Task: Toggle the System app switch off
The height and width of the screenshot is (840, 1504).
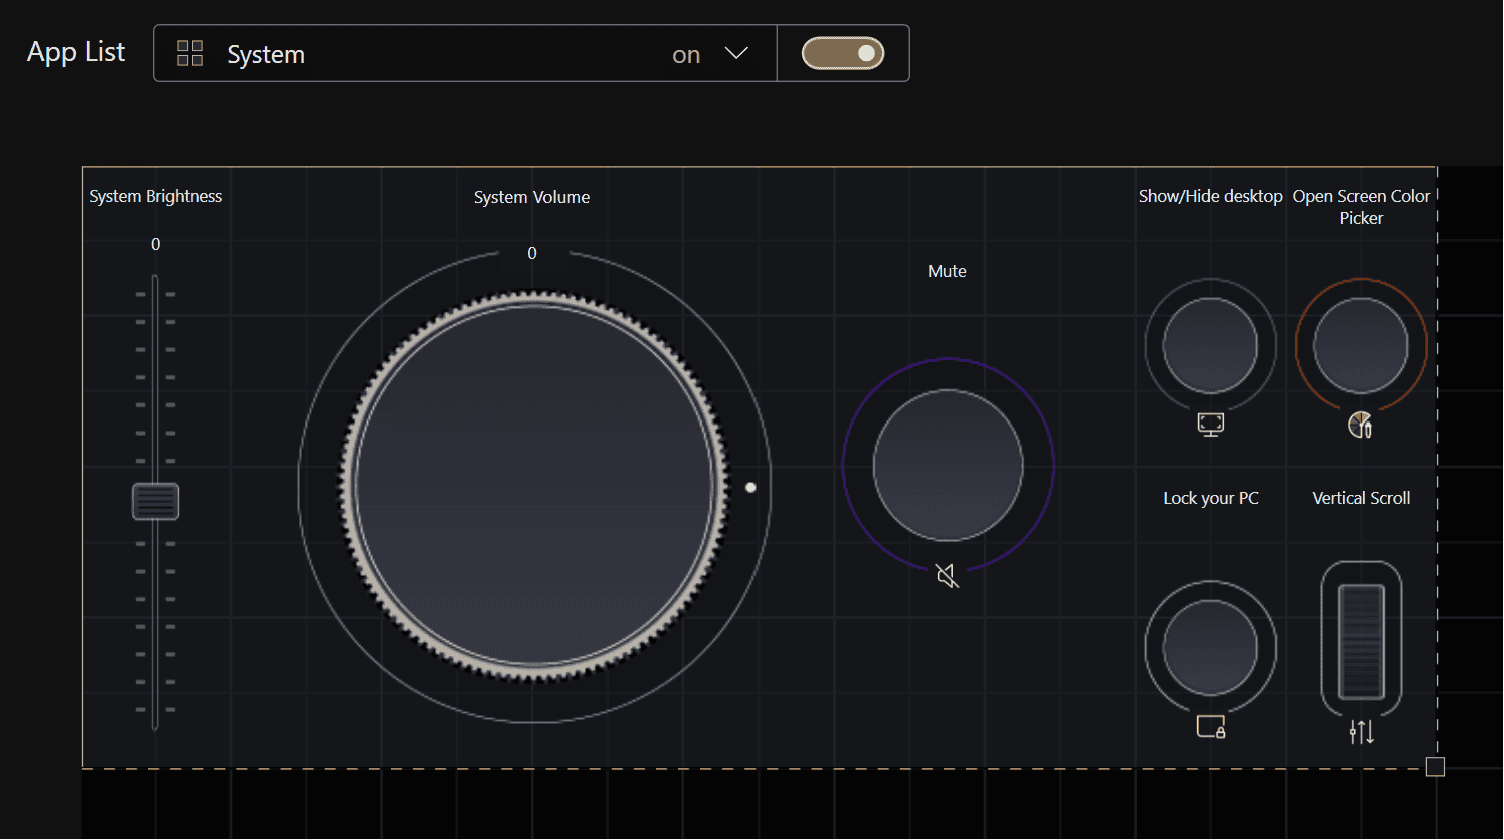Action: (x=843, y=53)
